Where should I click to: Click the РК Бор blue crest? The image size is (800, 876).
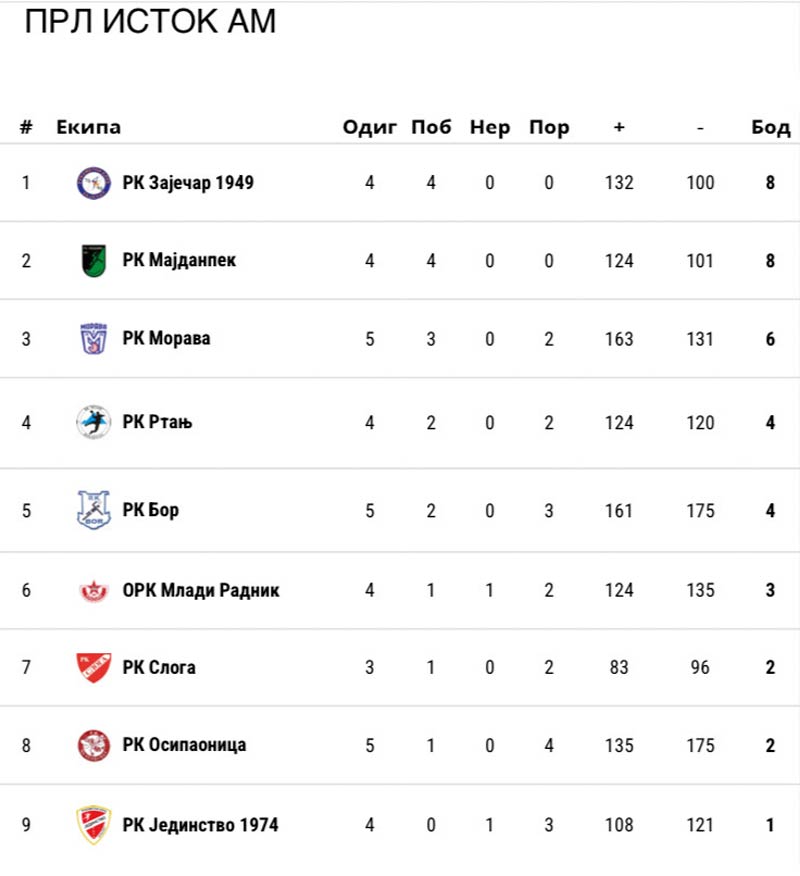coord(94,510)
